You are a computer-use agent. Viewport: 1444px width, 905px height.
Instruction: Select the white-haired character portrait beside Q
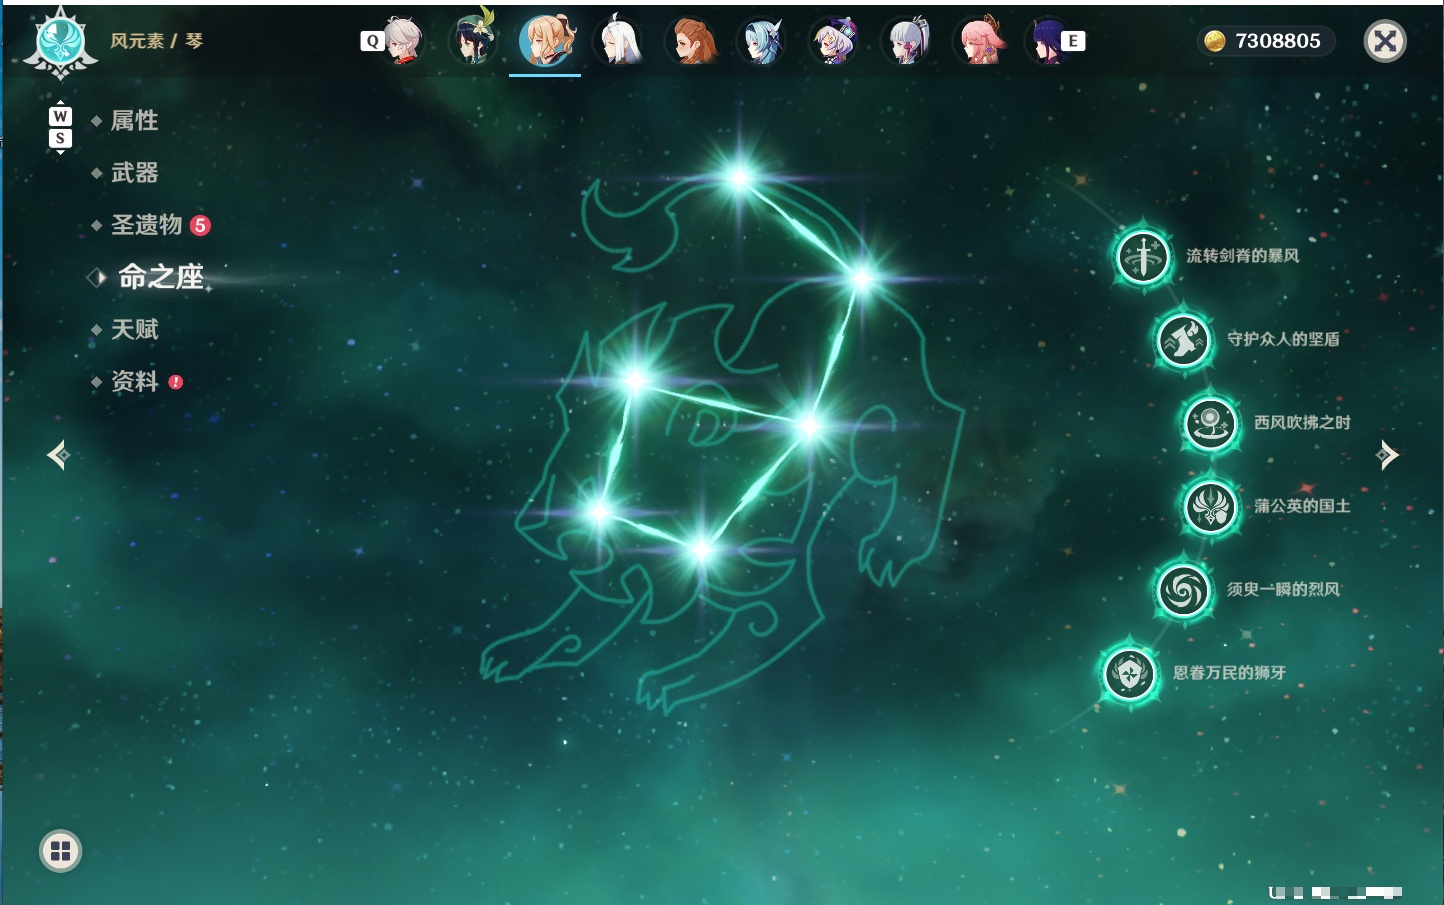[x=401, y=41]
